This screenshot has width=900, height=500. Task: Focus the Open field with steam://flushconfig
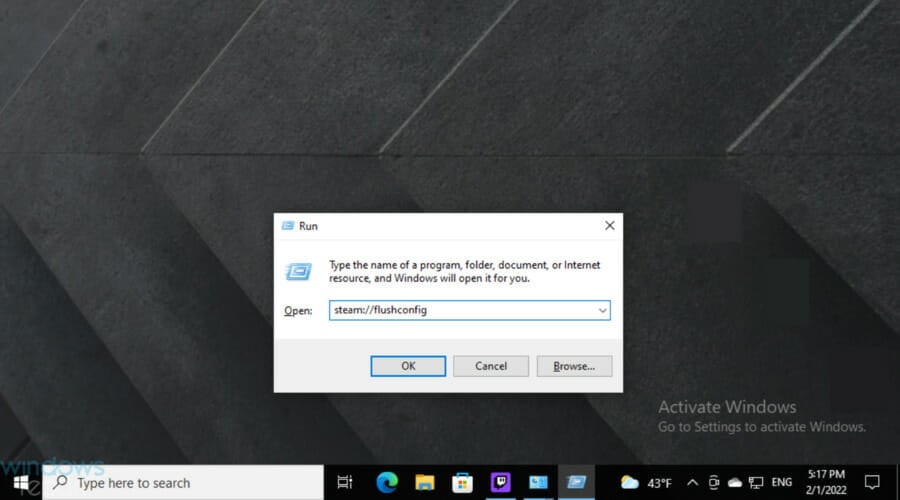click(x=470, y=311)
